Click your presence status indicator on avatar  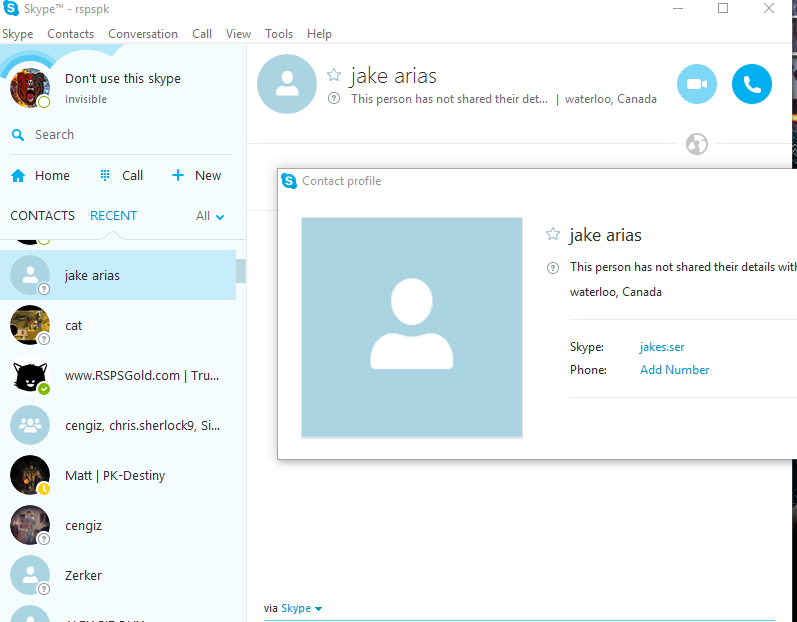click(x=44, y=102)
